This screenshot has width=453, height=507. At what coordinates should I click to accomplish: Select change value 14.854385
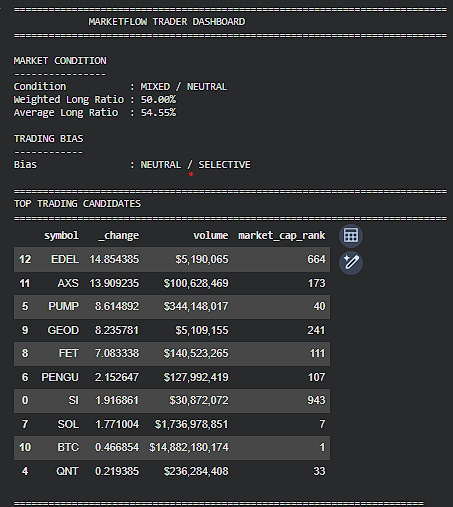click(x=114, y=259)
